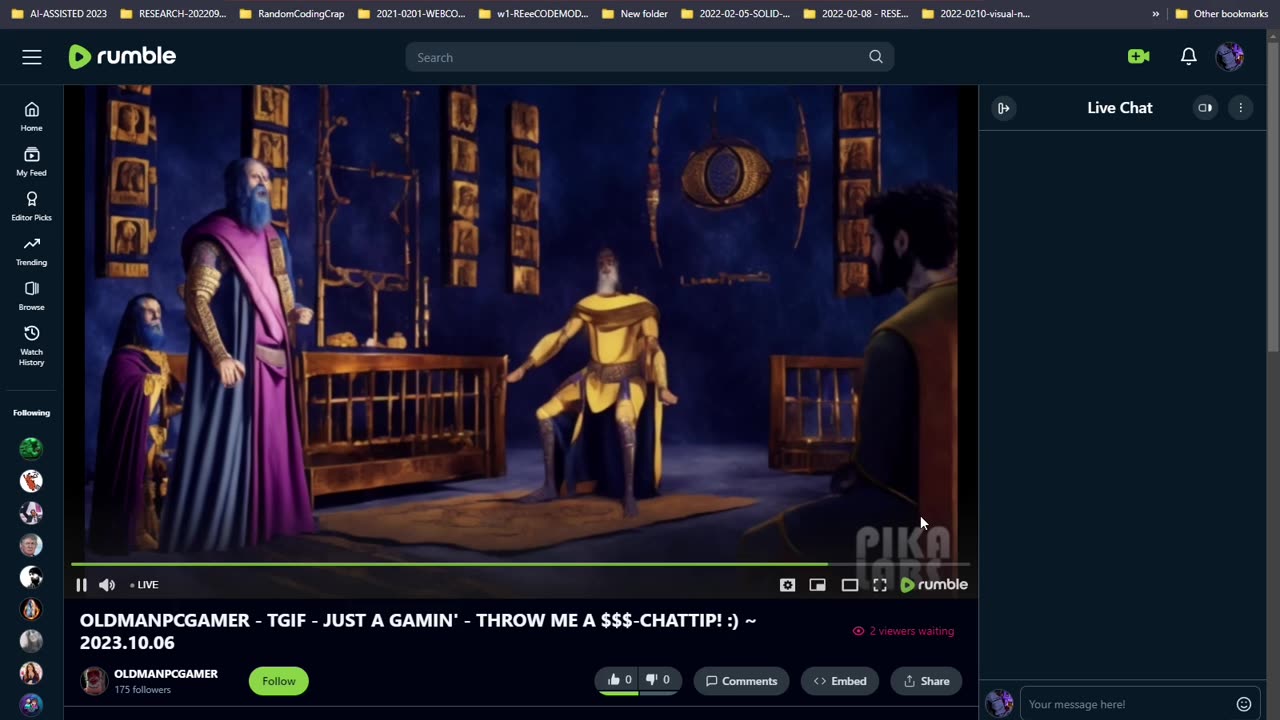Open My Feed in sidebar

click(x=32, y=161)
